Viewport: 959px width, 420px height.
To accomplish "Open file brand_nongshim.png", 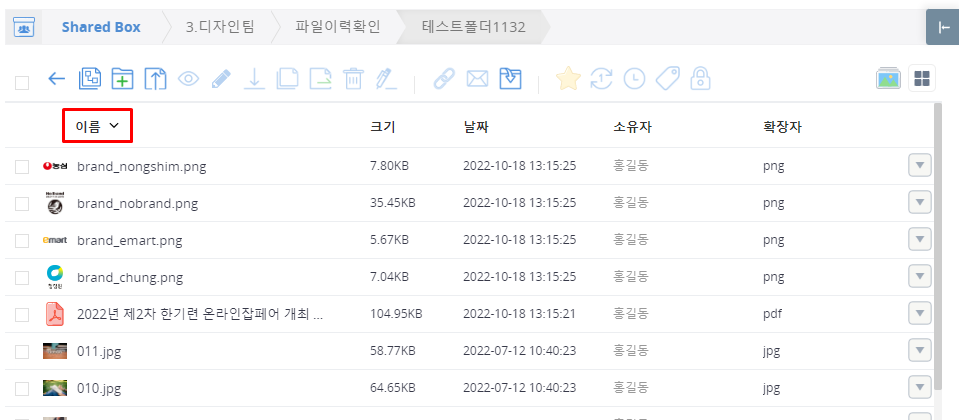I will coord(141,167).
